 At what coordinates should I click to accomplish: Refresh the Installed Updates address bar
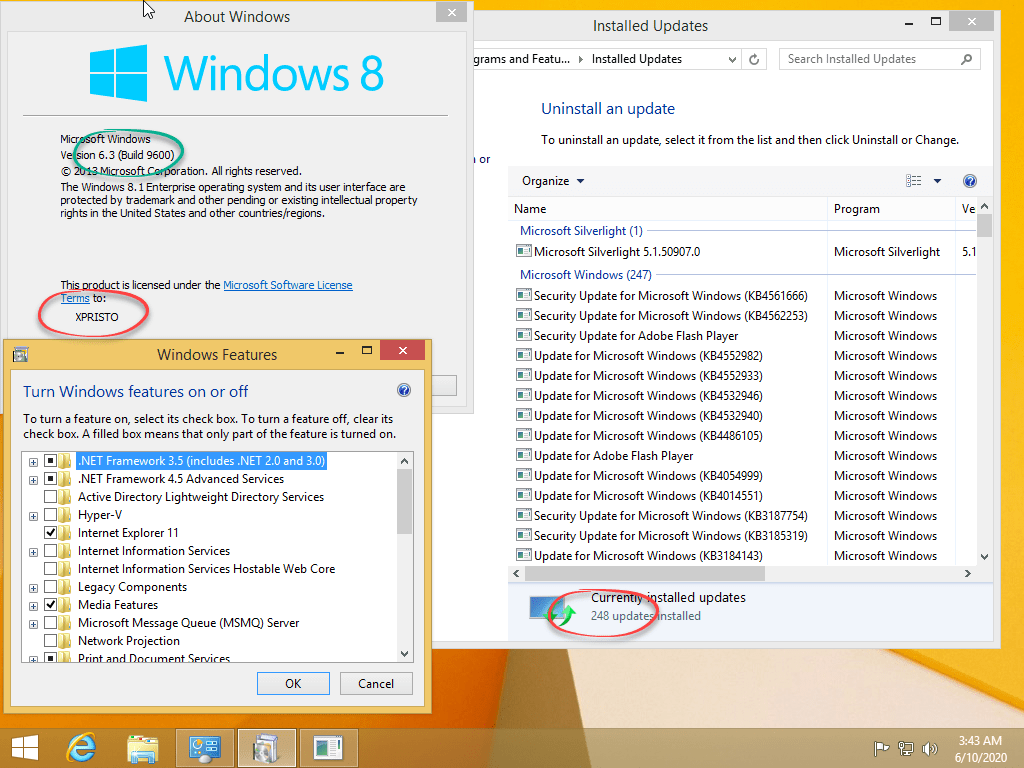pos(754,59)
